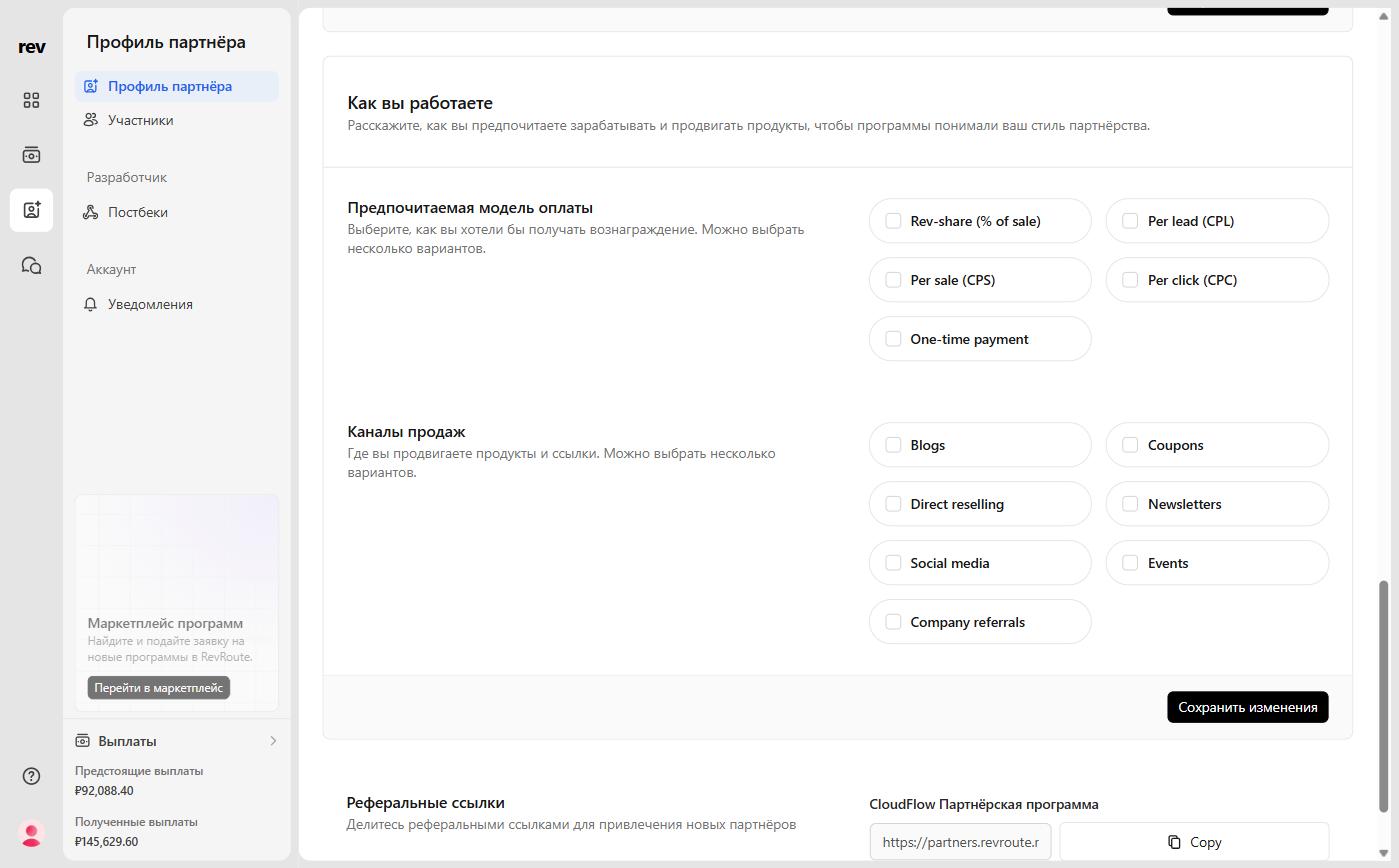The width and height of the screenshot is (1399, 868).
Task: Click Перейти в маркетплейс button
Action: (159, 688)
